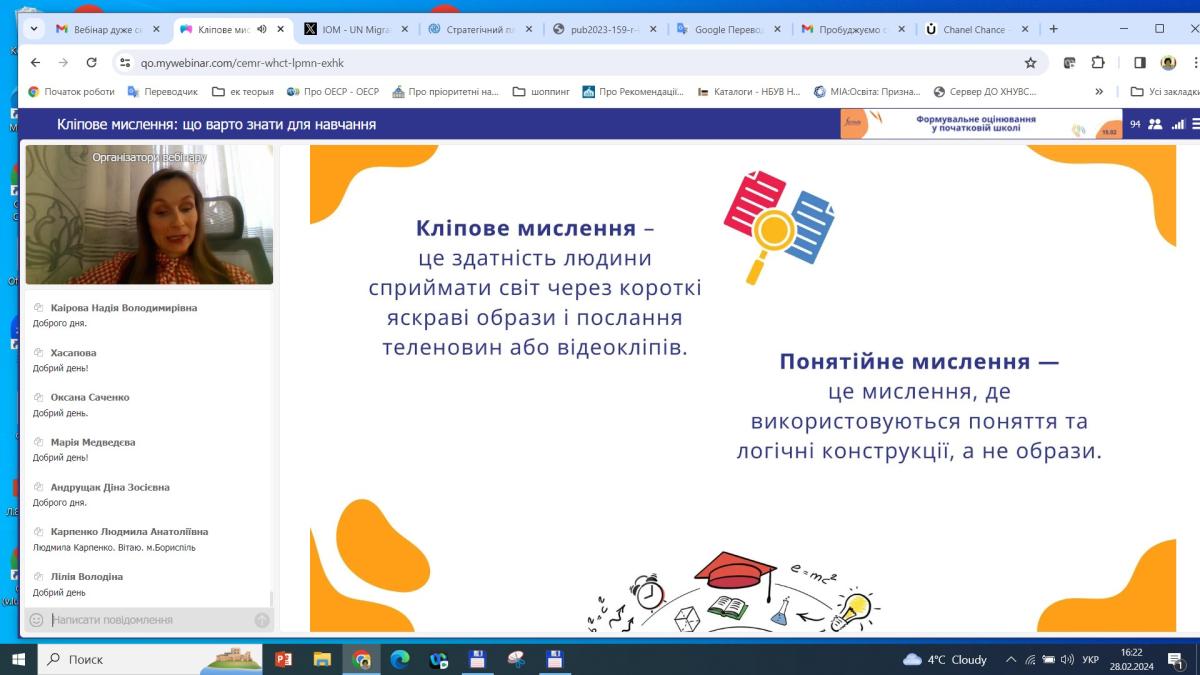
Task: Open the Chrome side panel
Action: click(x=1139, y=62)
